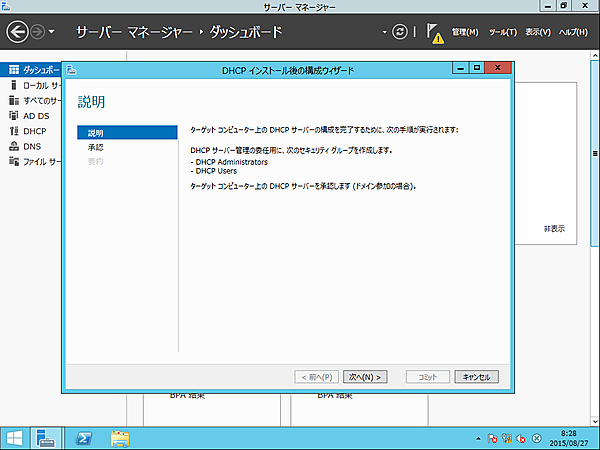
Task: Click the Server Manager vertical scrollbar thumb
Action: coord(595,153)
